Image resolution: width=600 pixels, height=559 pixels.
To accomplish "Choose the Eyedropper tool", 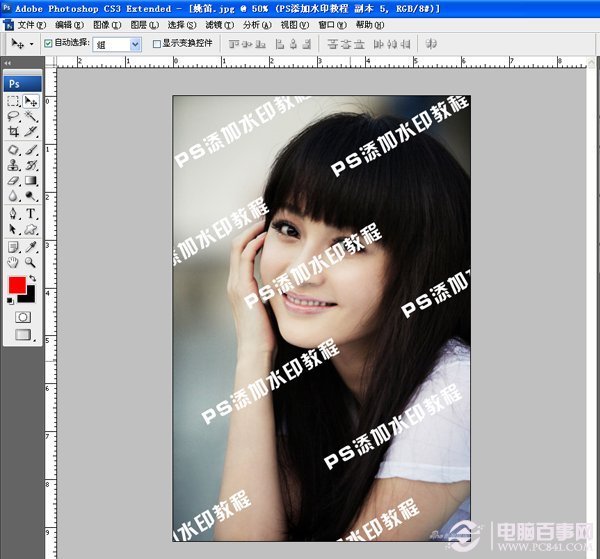I will click(x=31, y=246).
